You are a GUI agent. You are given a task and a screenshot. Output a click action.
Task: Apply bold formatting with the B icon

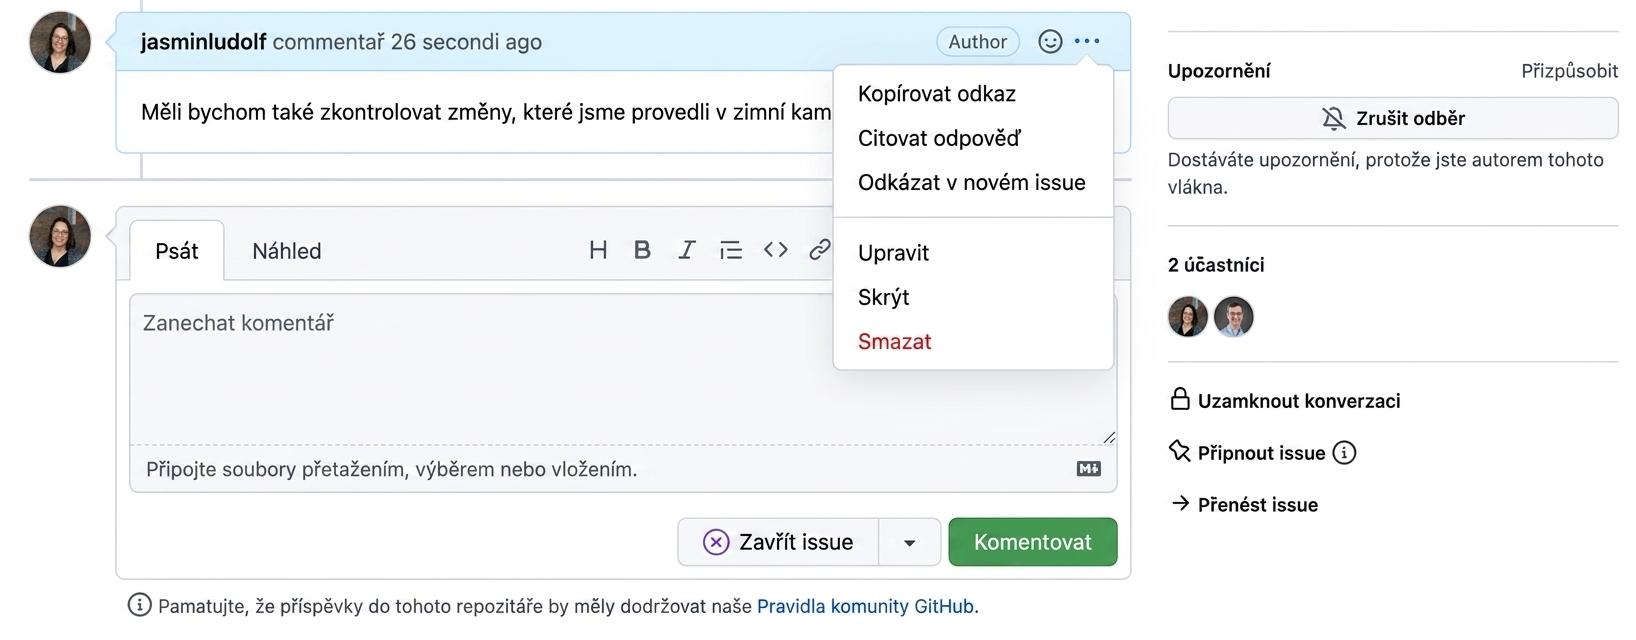(x=642, y=250)
